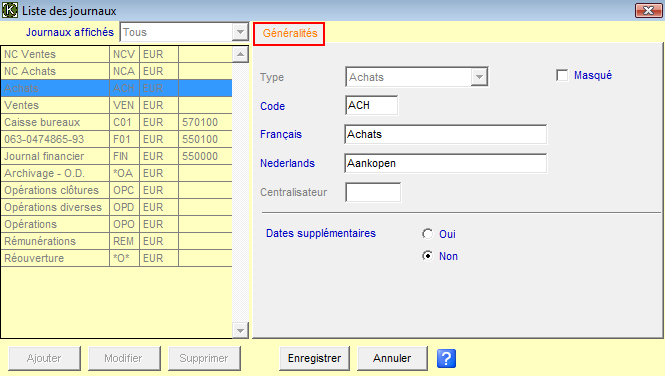
Task: Click the *O* code cell
Action: pos(124,258)
